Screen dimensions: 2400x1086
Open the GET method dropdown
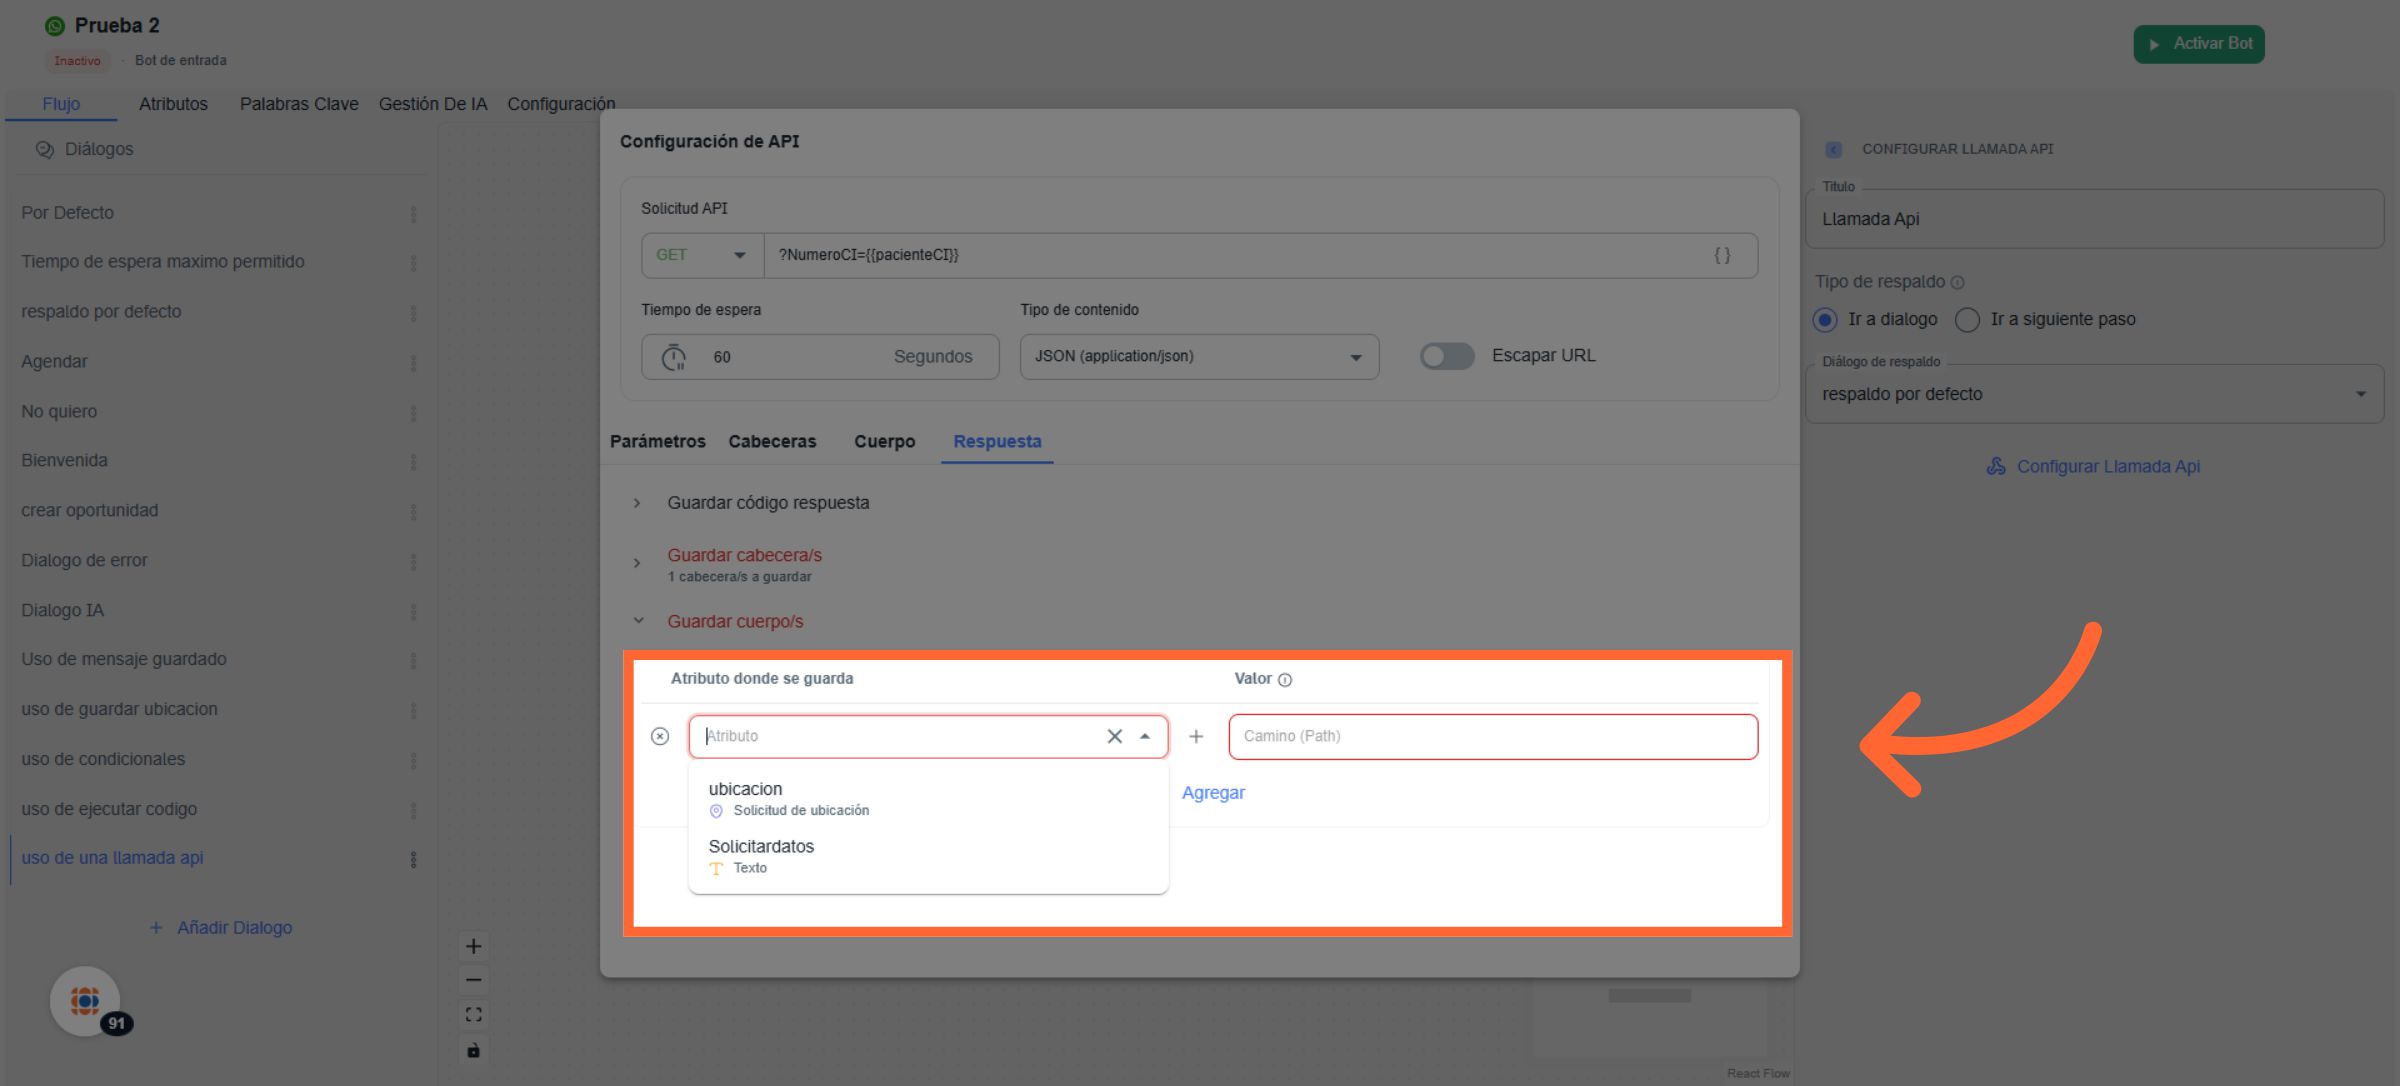702,255
